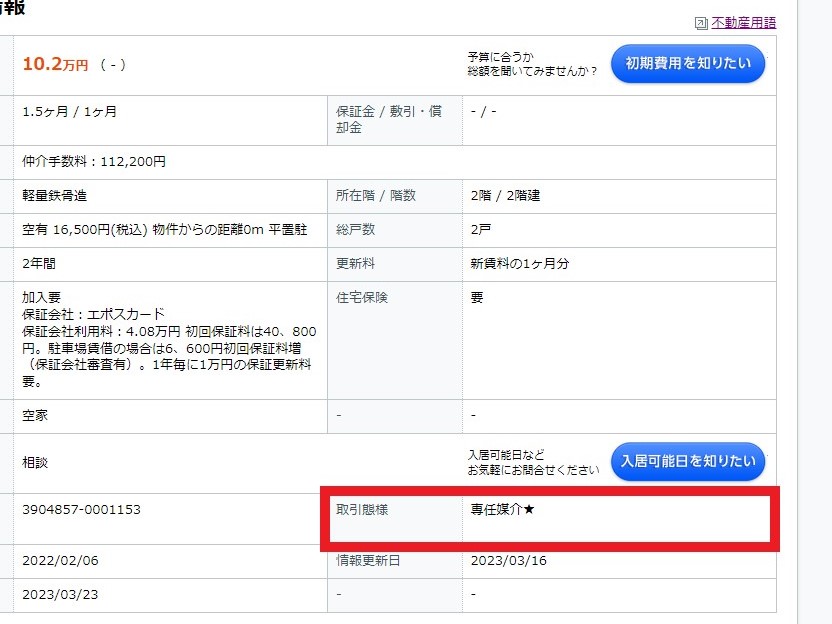Viewport: 832px width, 624px height.
Task: Select the 2階 / 2階建 value
Action: point(505,195)
